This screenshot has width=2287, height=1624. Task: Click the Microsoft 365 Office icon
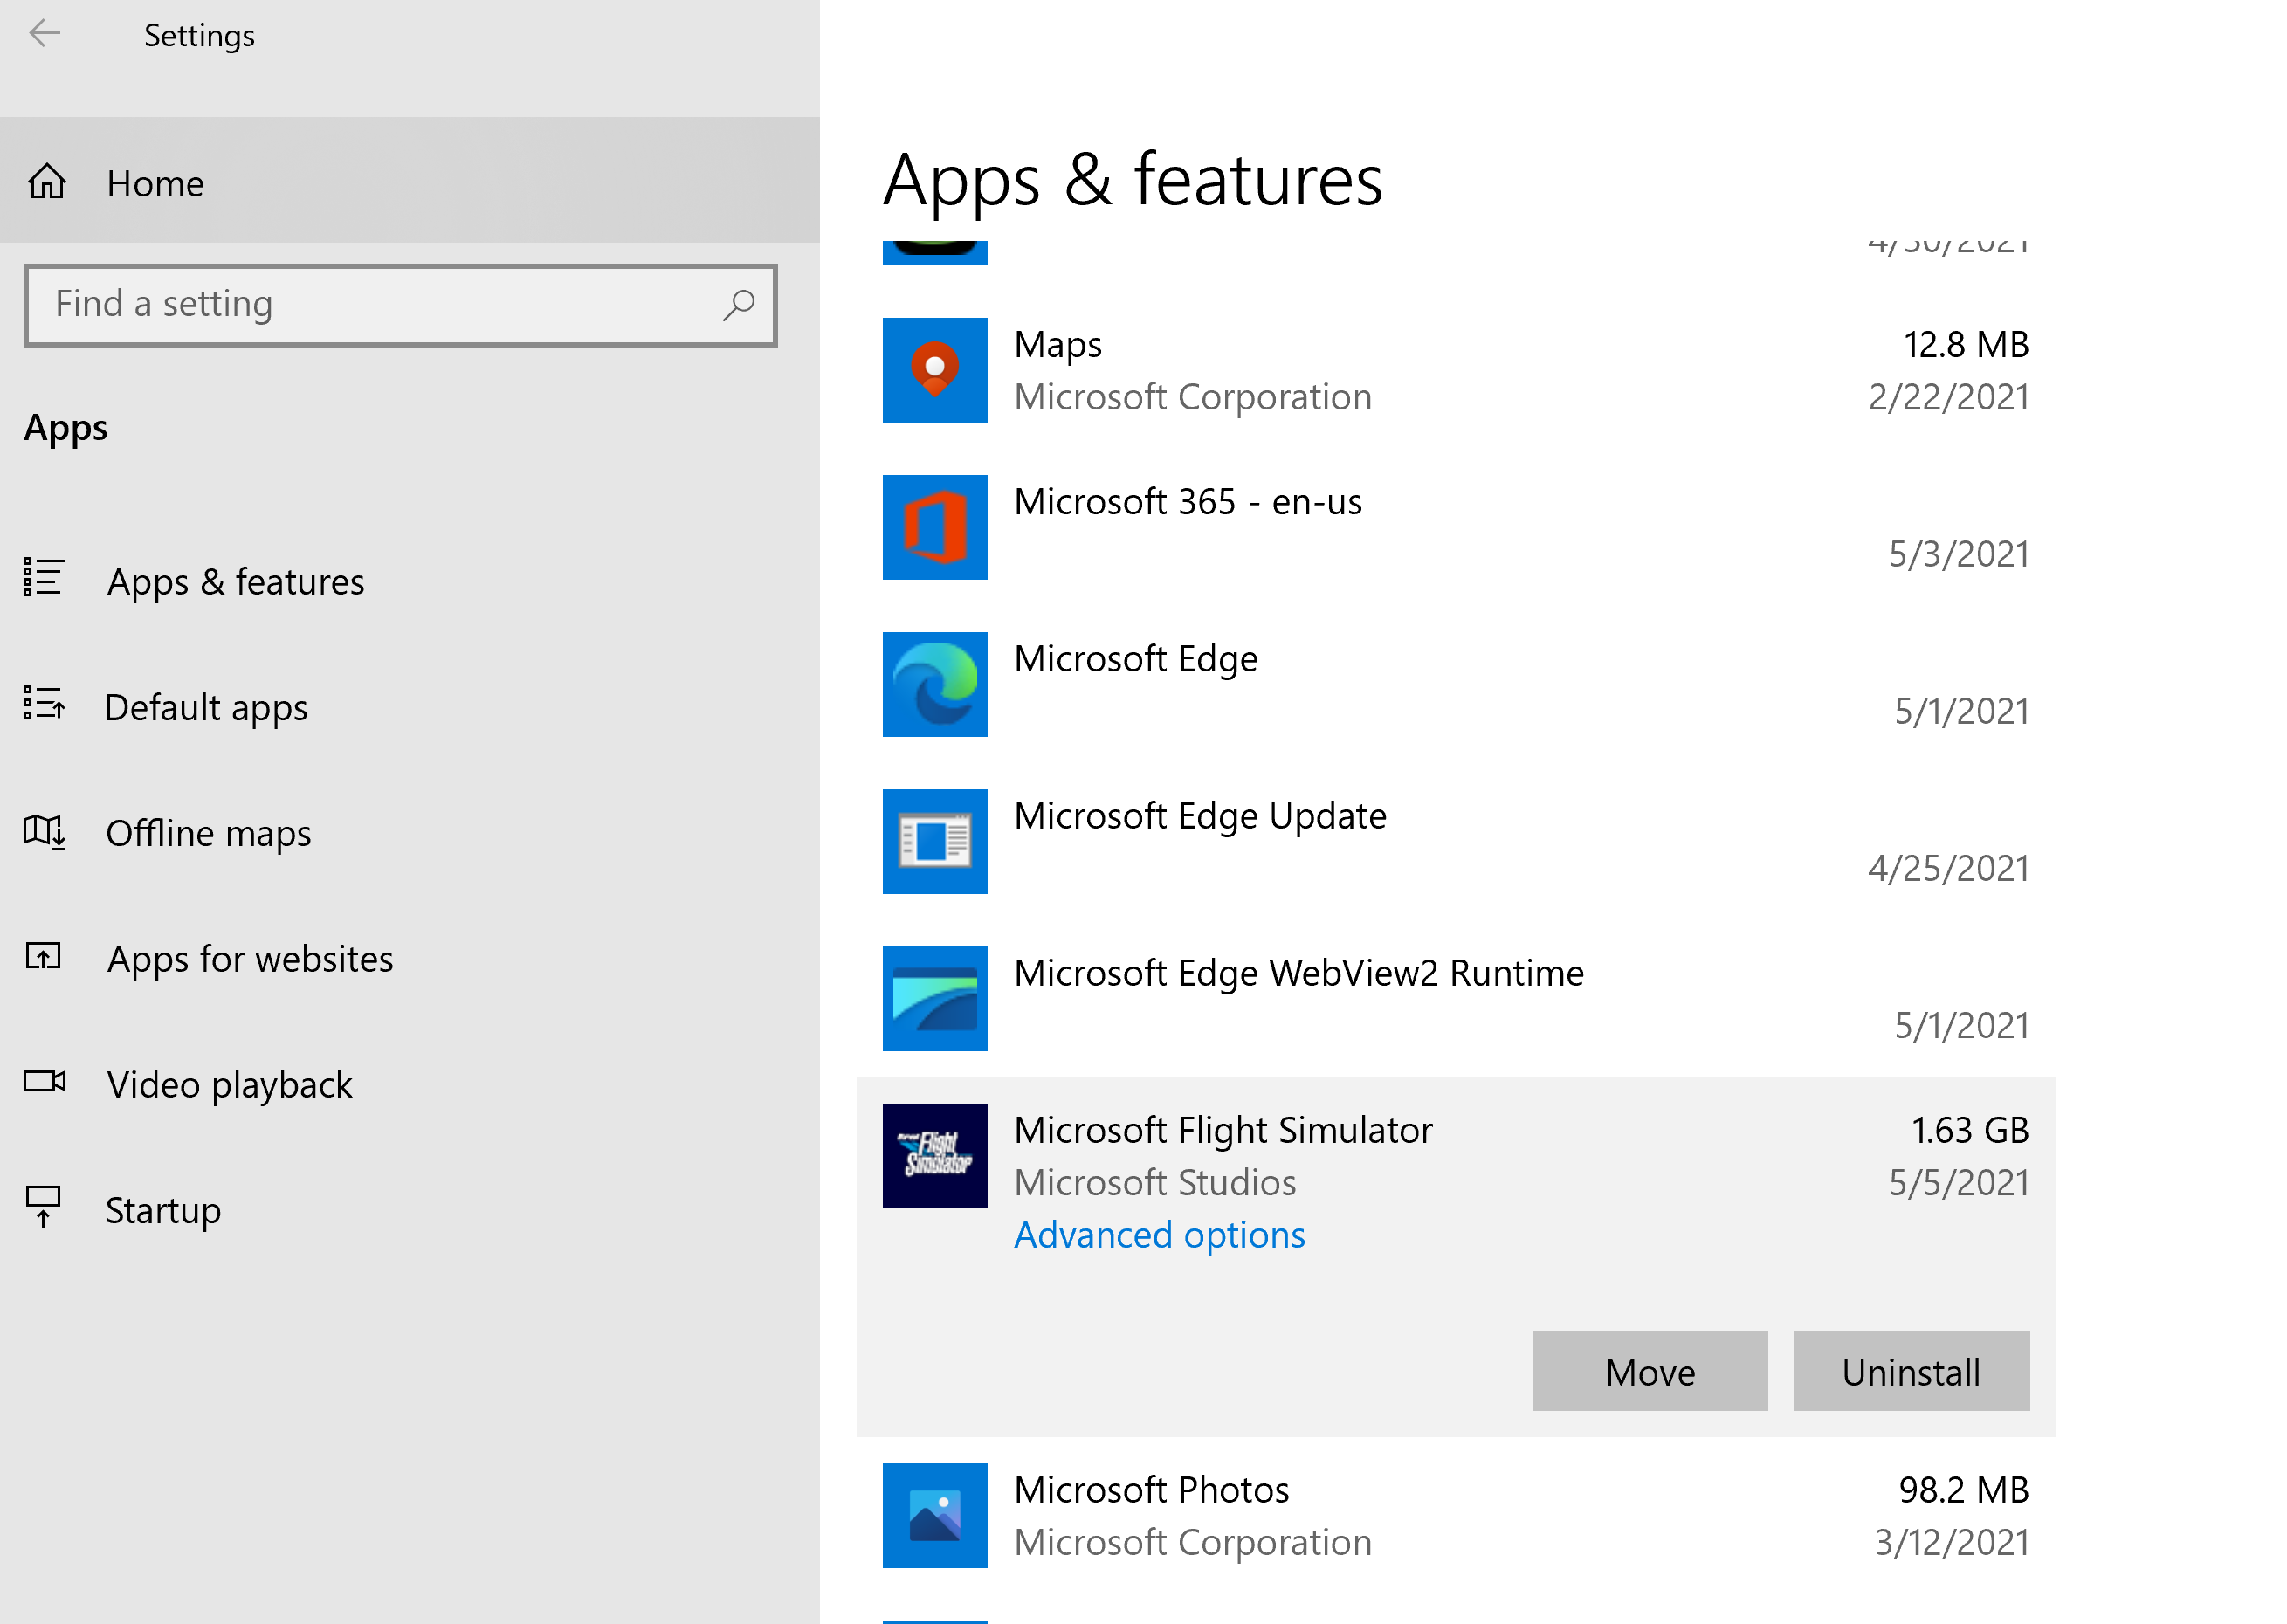(x=934, y=527)
